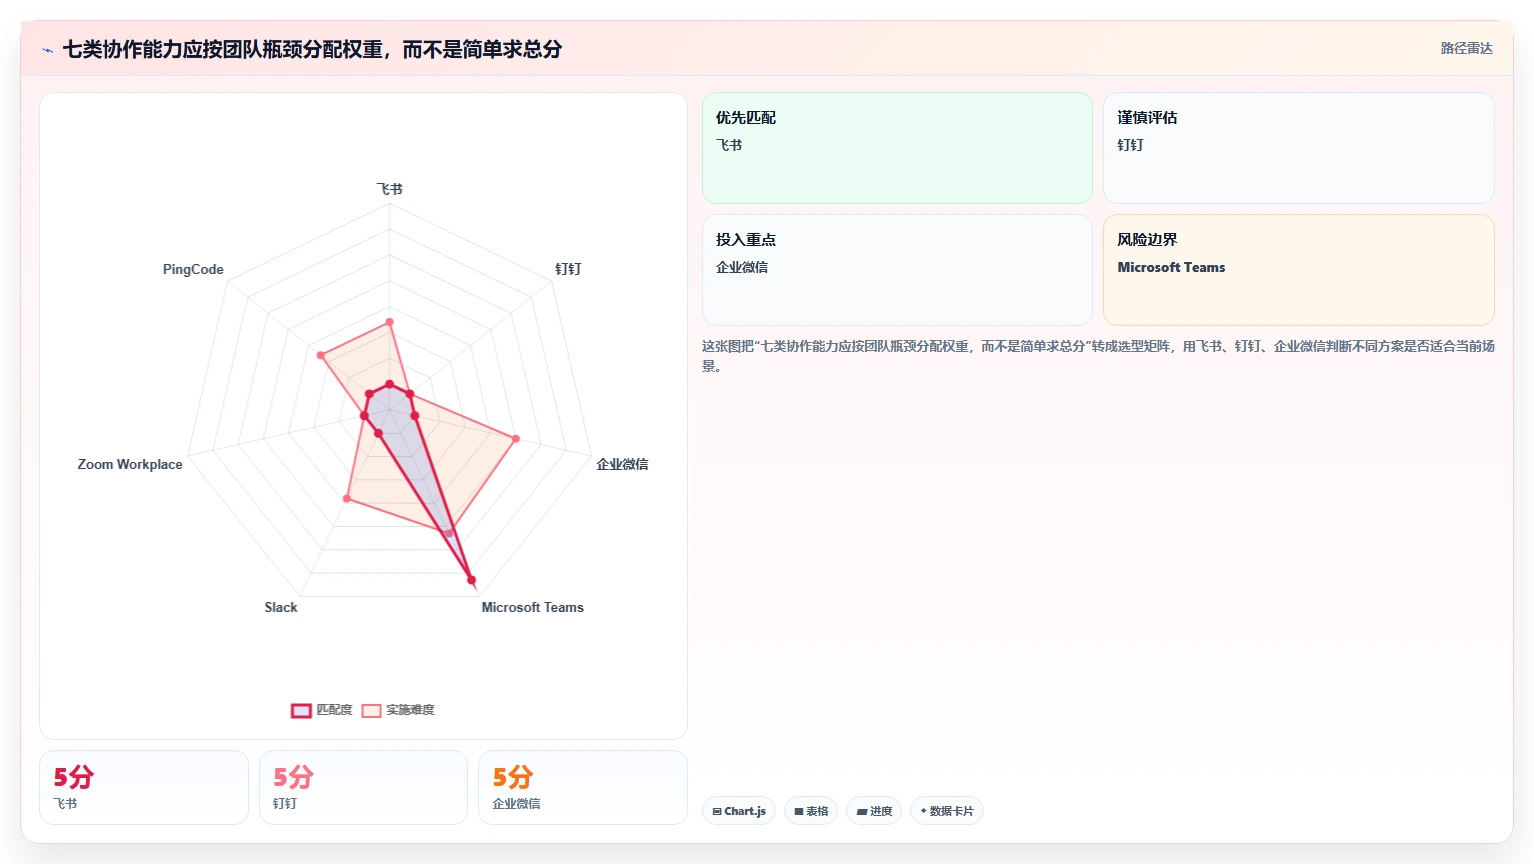Toggle the 实施难度 legend swatch
Viewport: 1534px width, 864px height.
point(371,711)
